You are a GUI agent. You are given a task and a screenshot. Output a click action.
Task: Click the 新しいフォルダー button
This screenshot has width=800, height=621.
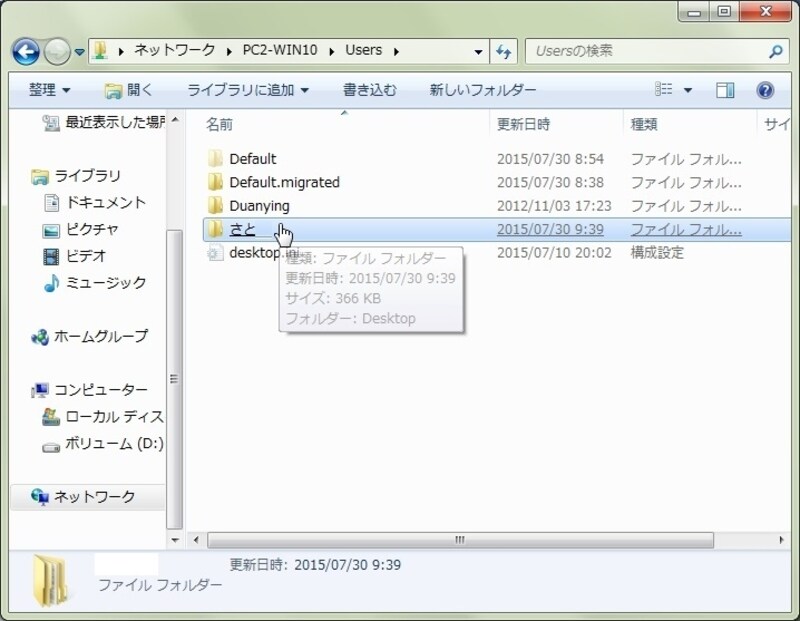(x=482, y=90)
